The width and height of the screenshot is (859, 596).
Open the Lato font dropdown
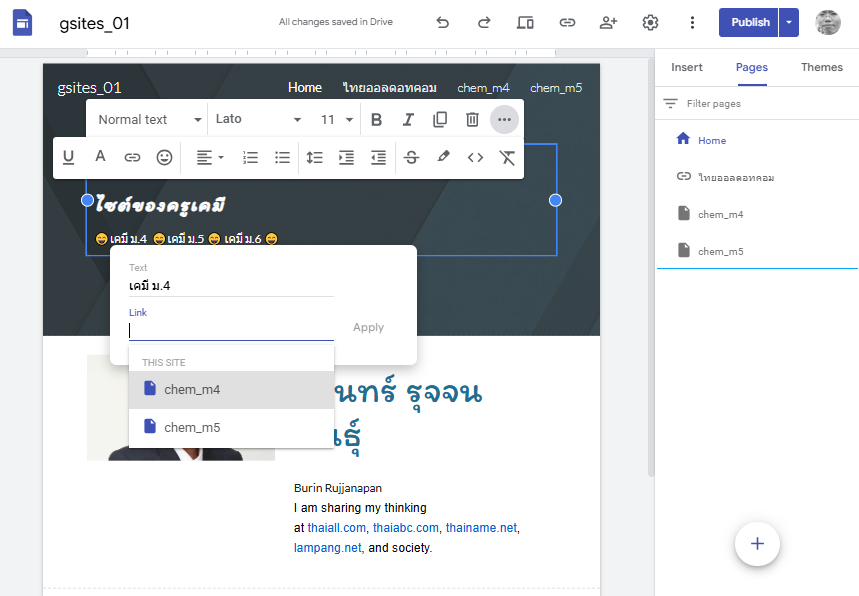(258, 120)
